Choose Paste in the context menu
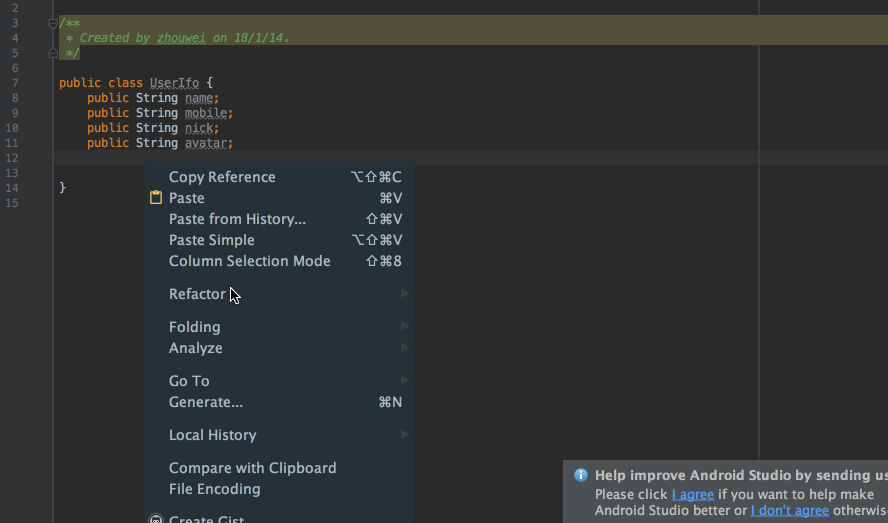This screenshot has height=523, width=888. (x=280, y=198)
